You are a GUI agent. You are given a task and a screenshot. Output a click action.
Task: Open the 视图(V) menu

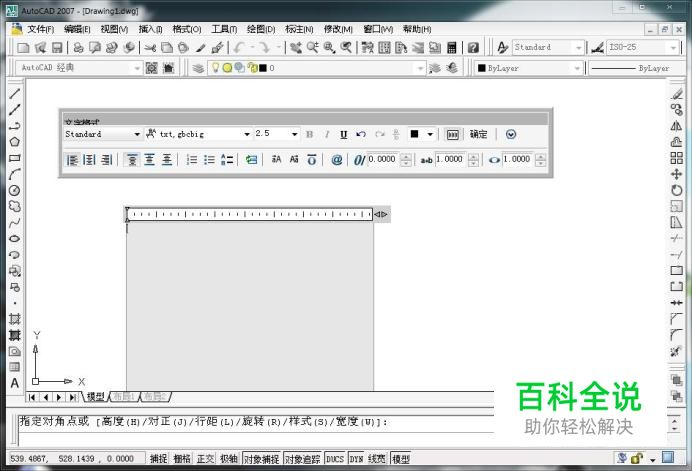pos(114,29)
